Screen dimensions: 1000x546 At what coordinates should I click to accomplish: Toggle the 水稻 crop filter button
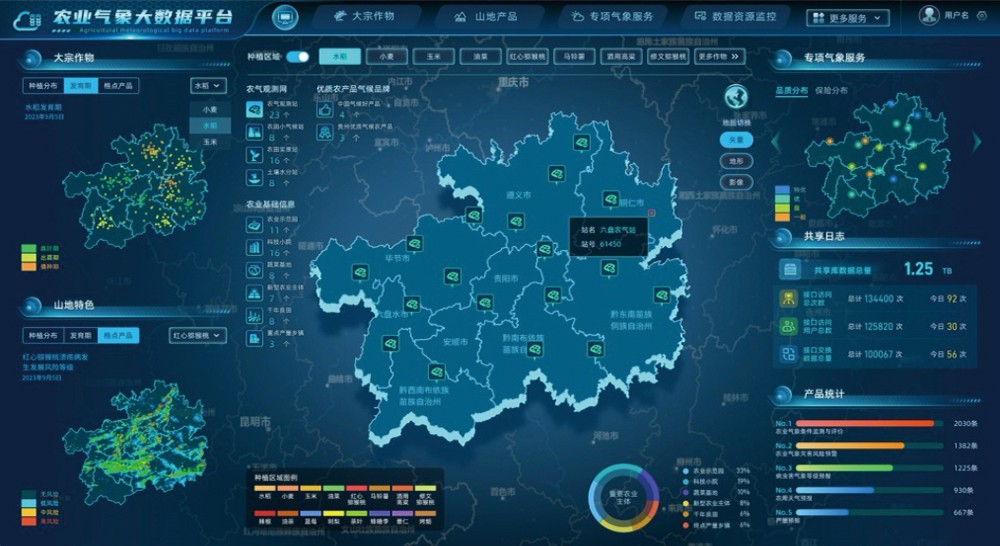(340, 56)
